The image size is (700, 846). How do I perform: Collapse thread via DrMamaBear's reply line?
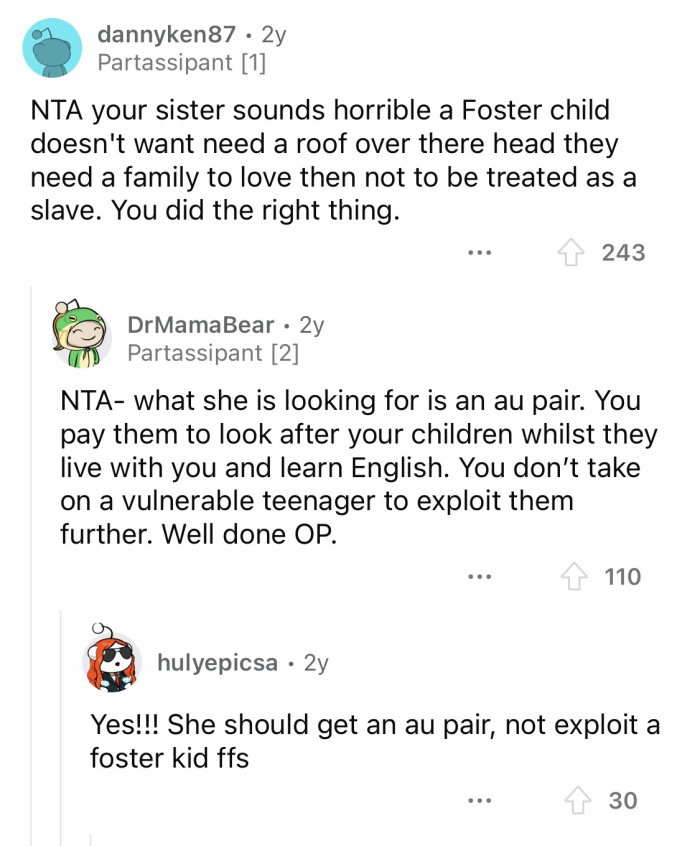(31, 560)
